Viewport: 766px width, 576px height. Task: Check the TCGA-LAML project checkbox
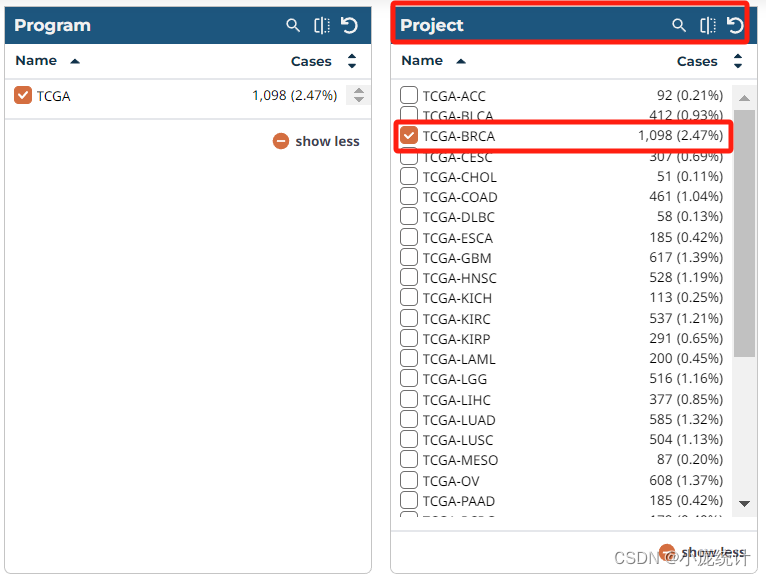pos(409,358)
